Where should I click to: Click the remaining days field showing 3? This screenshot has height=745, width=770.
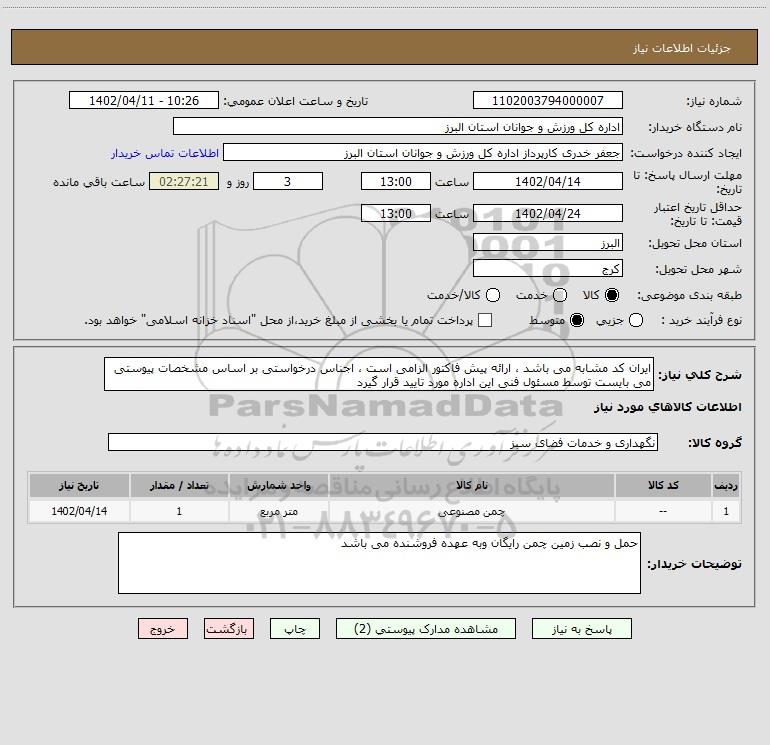pyautogui.click(x=288, y=181)
